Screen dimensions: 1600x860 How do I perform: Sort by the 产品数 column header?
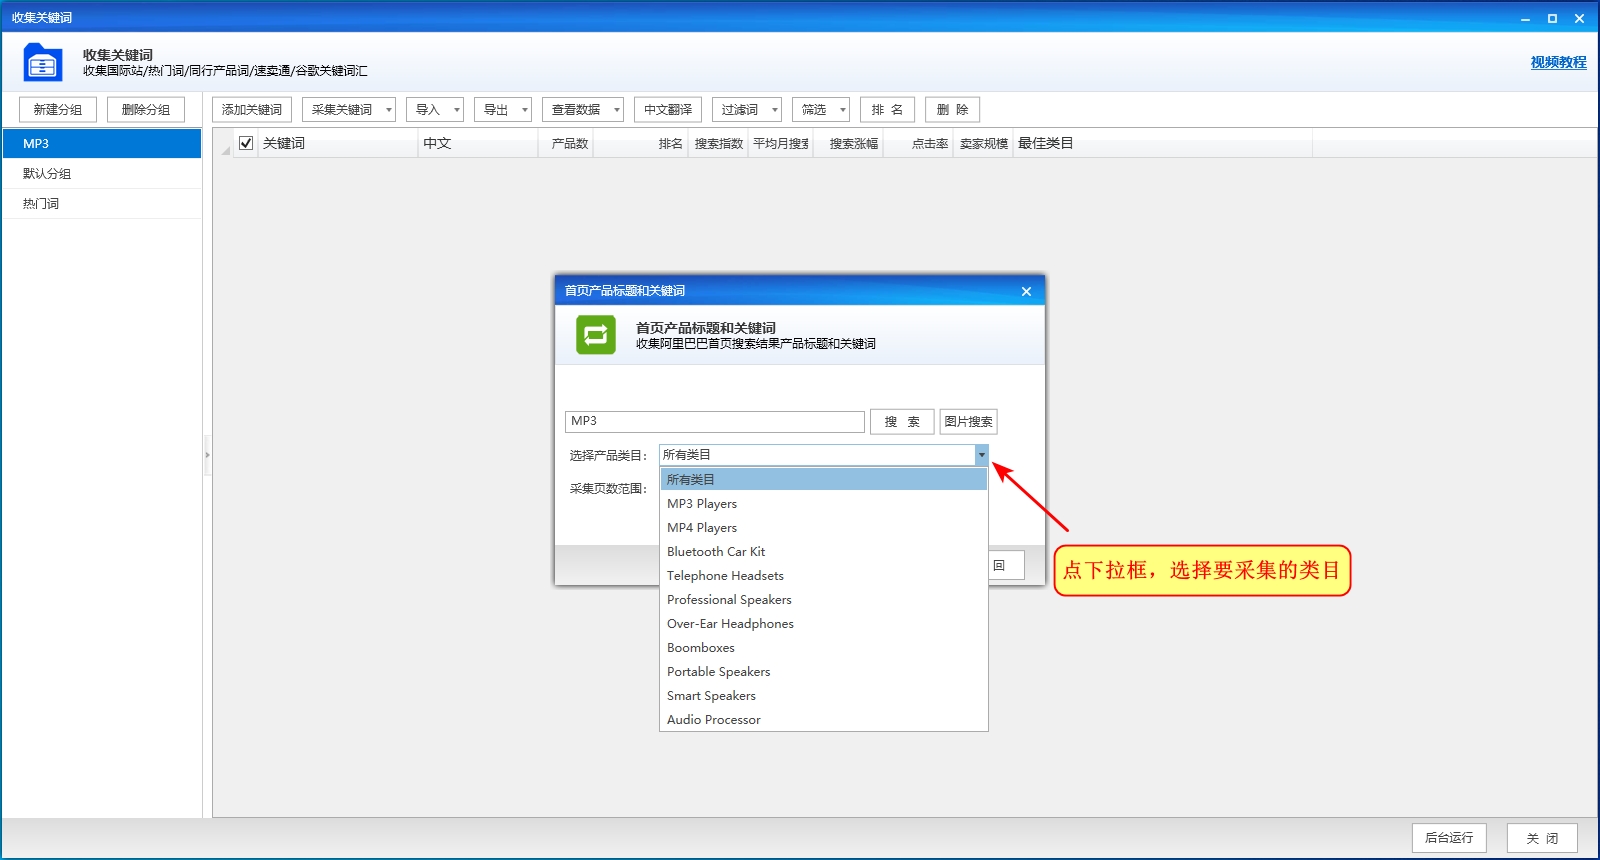click(x=566, y=143)
